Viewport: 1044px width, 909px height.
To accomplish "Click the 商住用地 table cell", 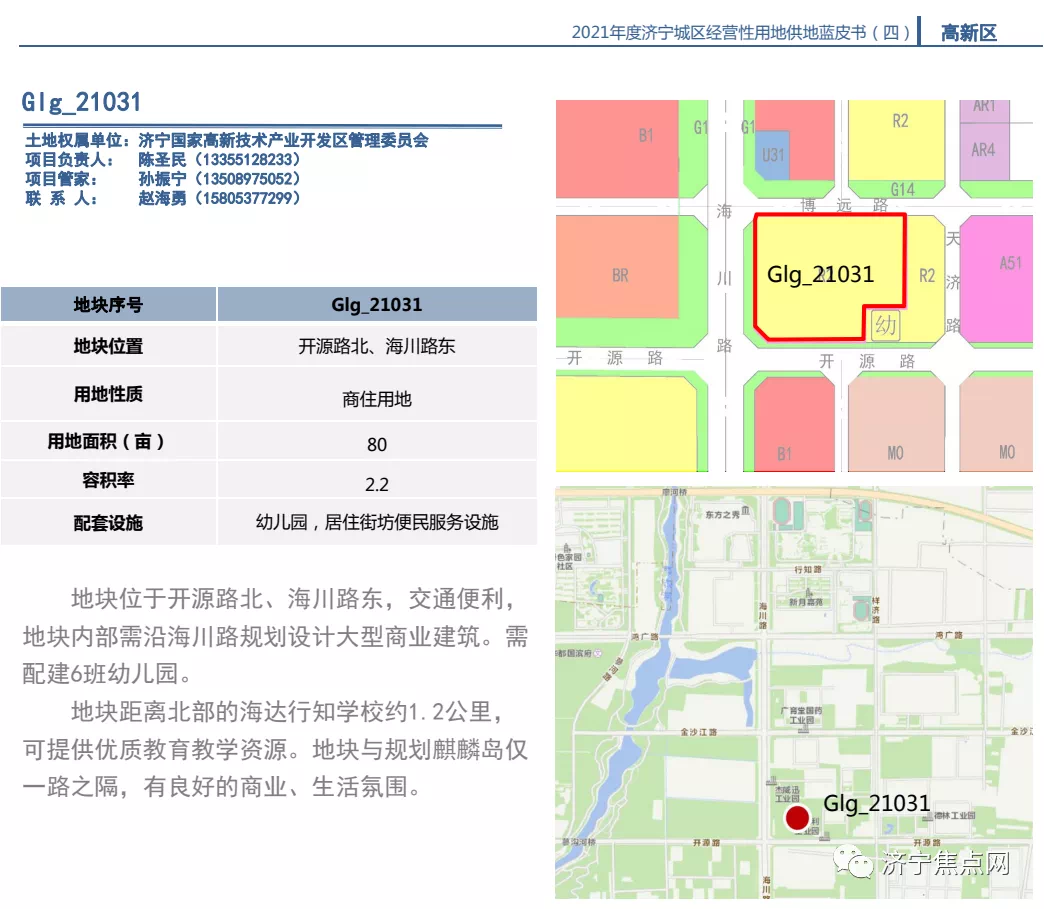I will tap(377, 399).
